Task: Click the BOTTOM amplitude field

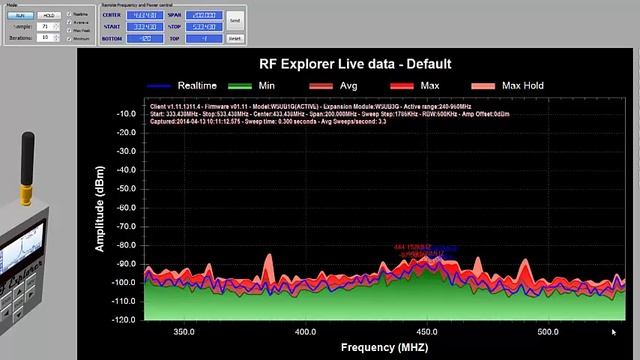Action: (145, 39)
